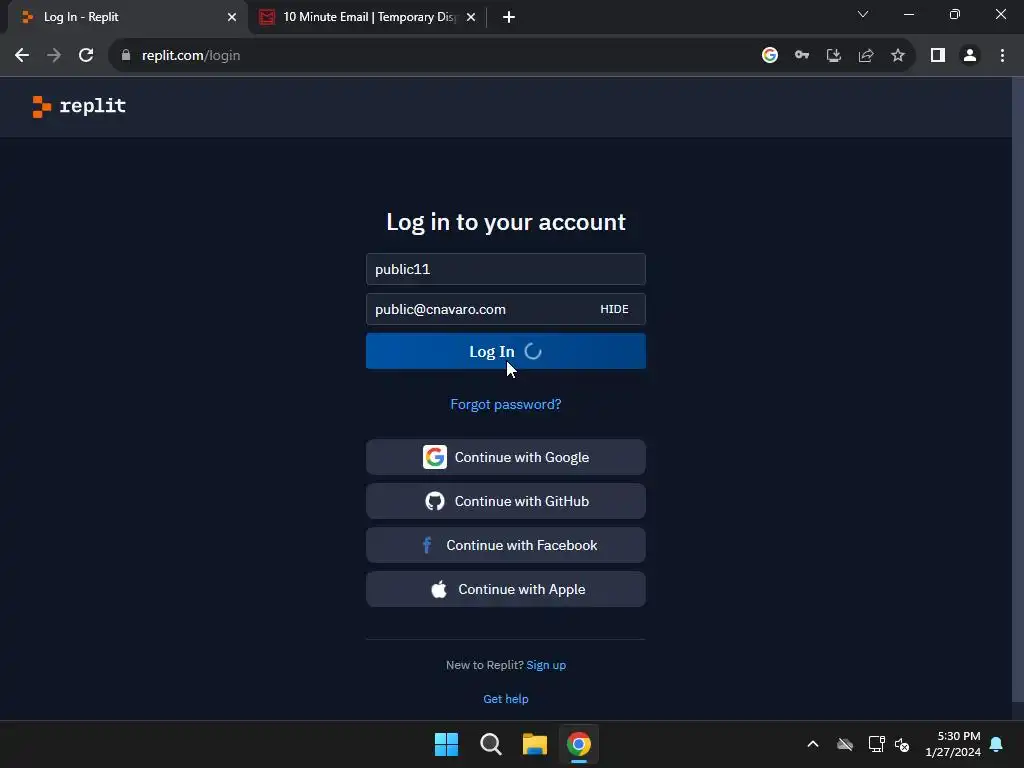1024x768 pixels.
Task: Reload the Replit login page
Action: pos(86,56)
